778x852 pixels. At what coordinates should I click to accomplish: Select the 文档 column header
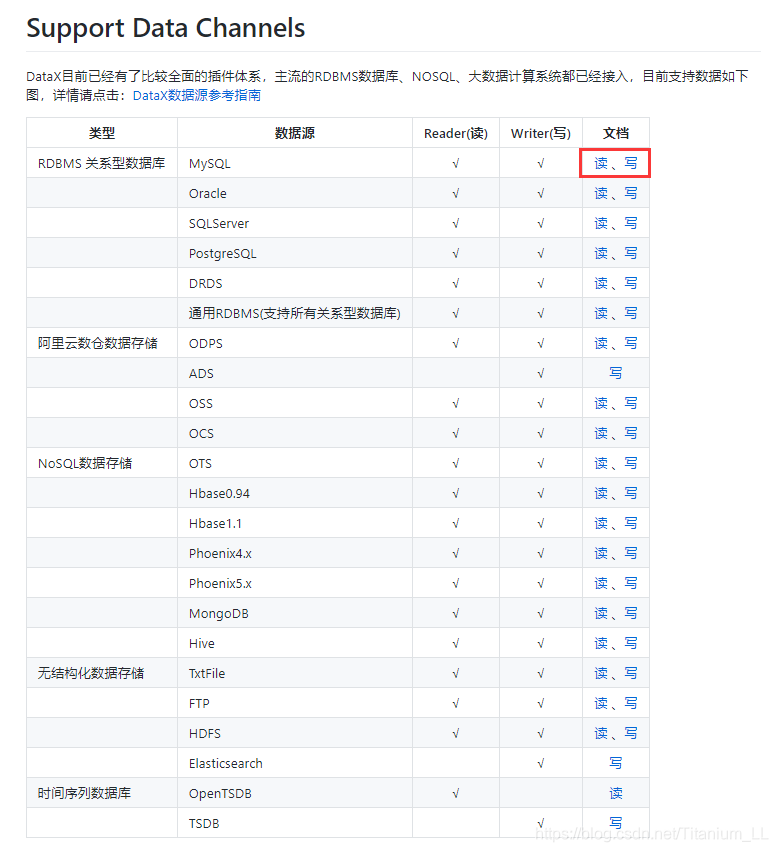tap(616, 133)
